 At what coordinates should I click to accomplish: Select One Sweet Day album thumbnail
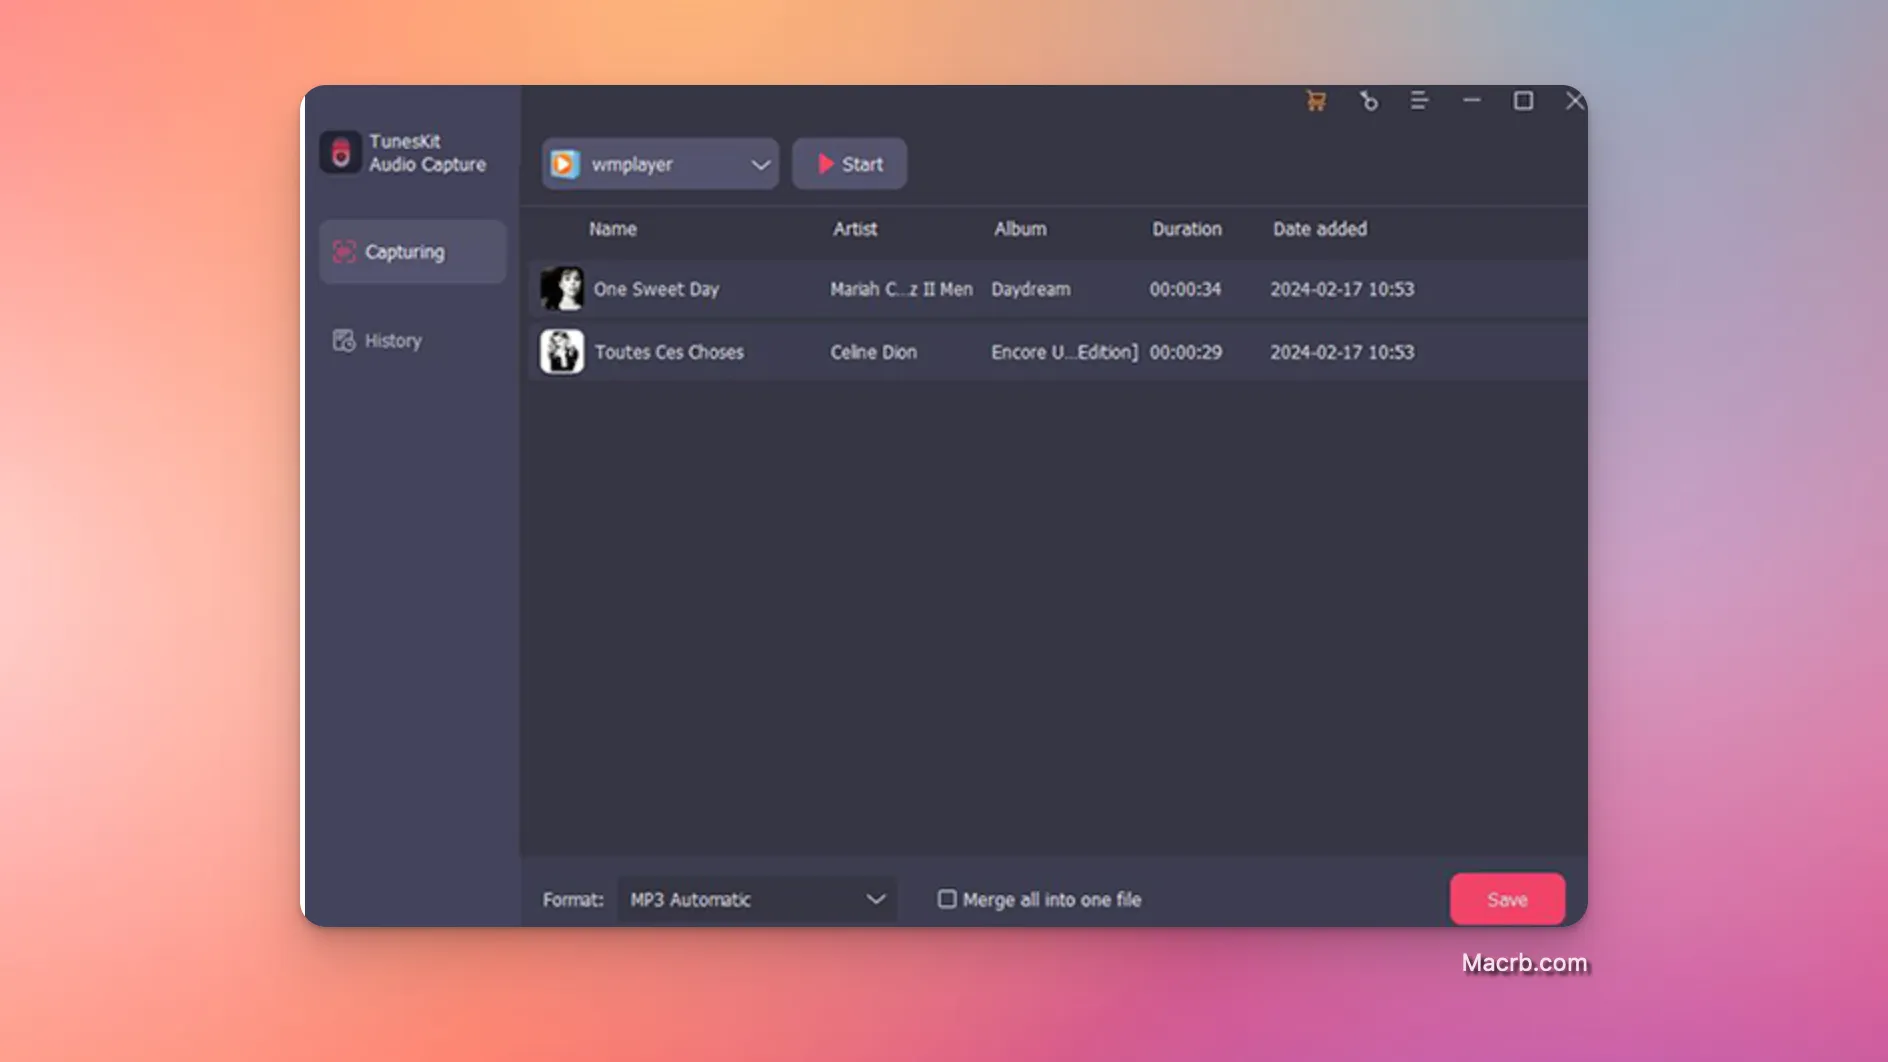(x=562, y=289)
